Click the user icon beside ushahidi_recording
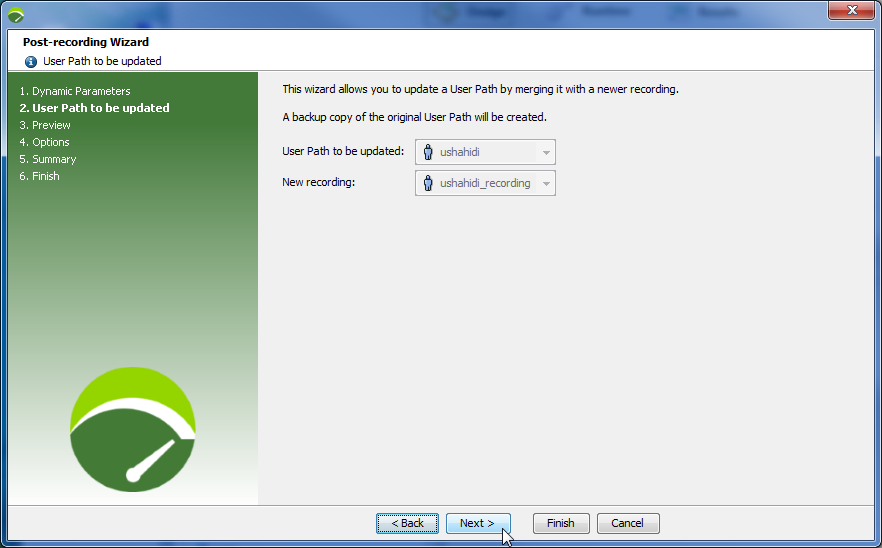882x548 pixels. (x=428, y=183)
